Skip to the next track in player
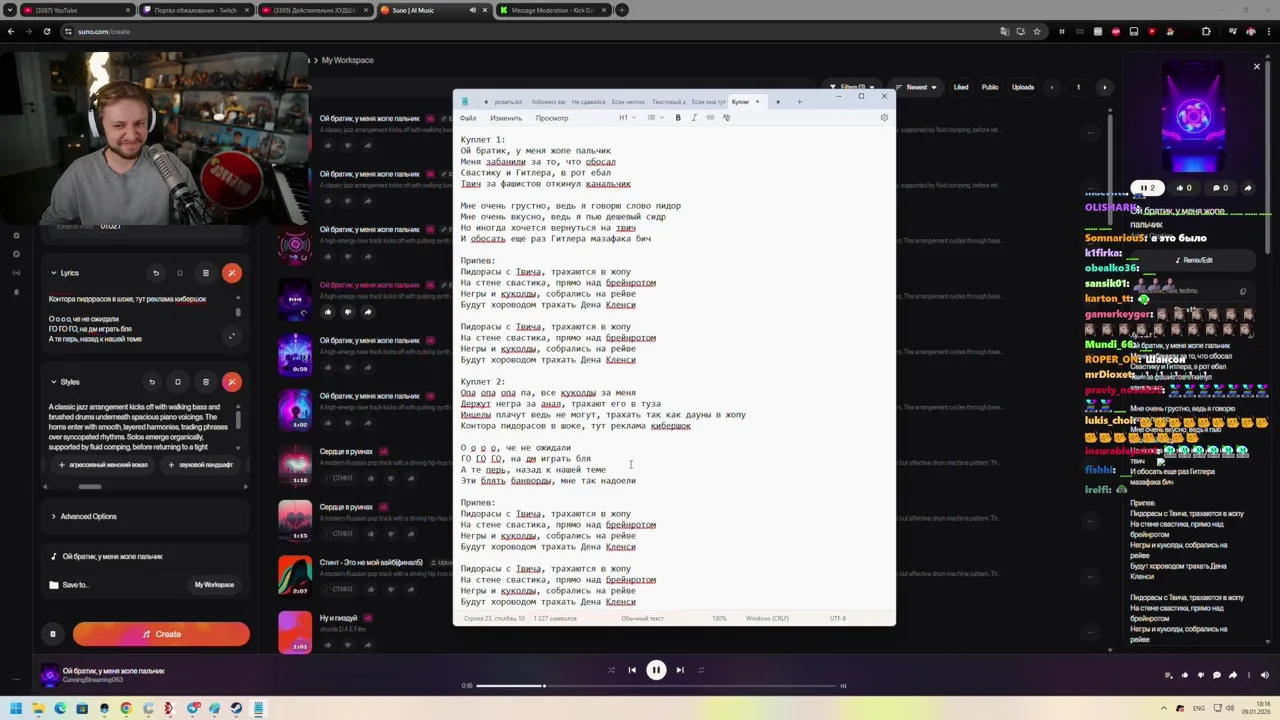This screenshot has width=1280, height=720. coord(680,670)
